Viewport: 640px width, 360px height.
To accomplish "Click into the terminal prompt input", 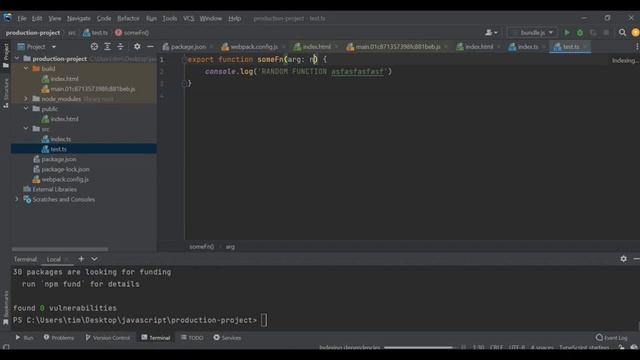I will pyautogui.click(x=264, y=320).
